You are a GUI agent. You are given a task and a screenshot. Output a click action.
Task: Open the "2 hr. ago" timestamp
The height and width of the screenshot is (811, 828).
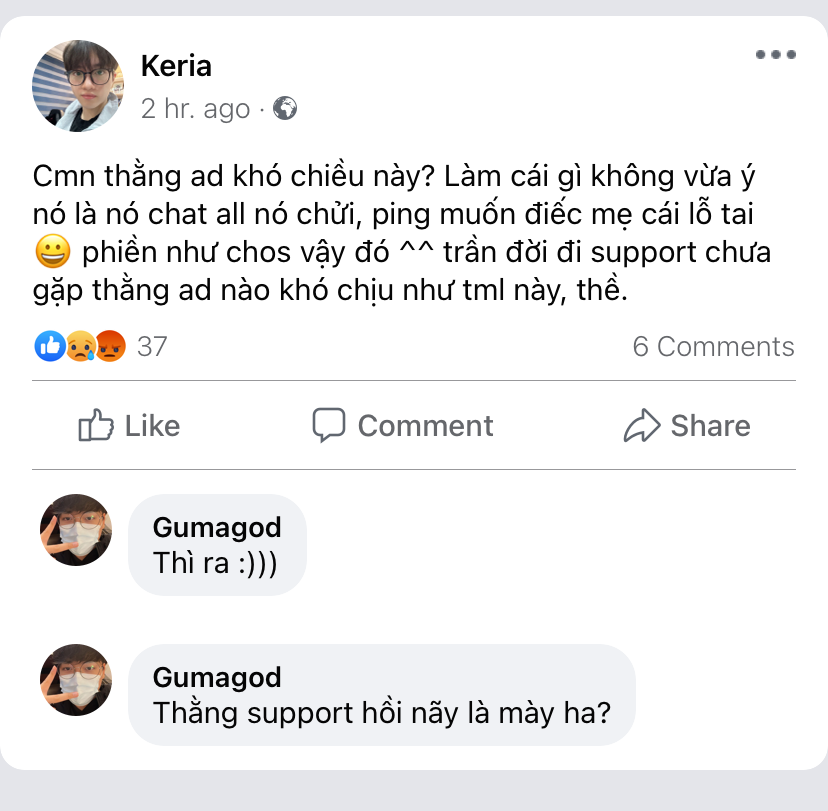195,108
